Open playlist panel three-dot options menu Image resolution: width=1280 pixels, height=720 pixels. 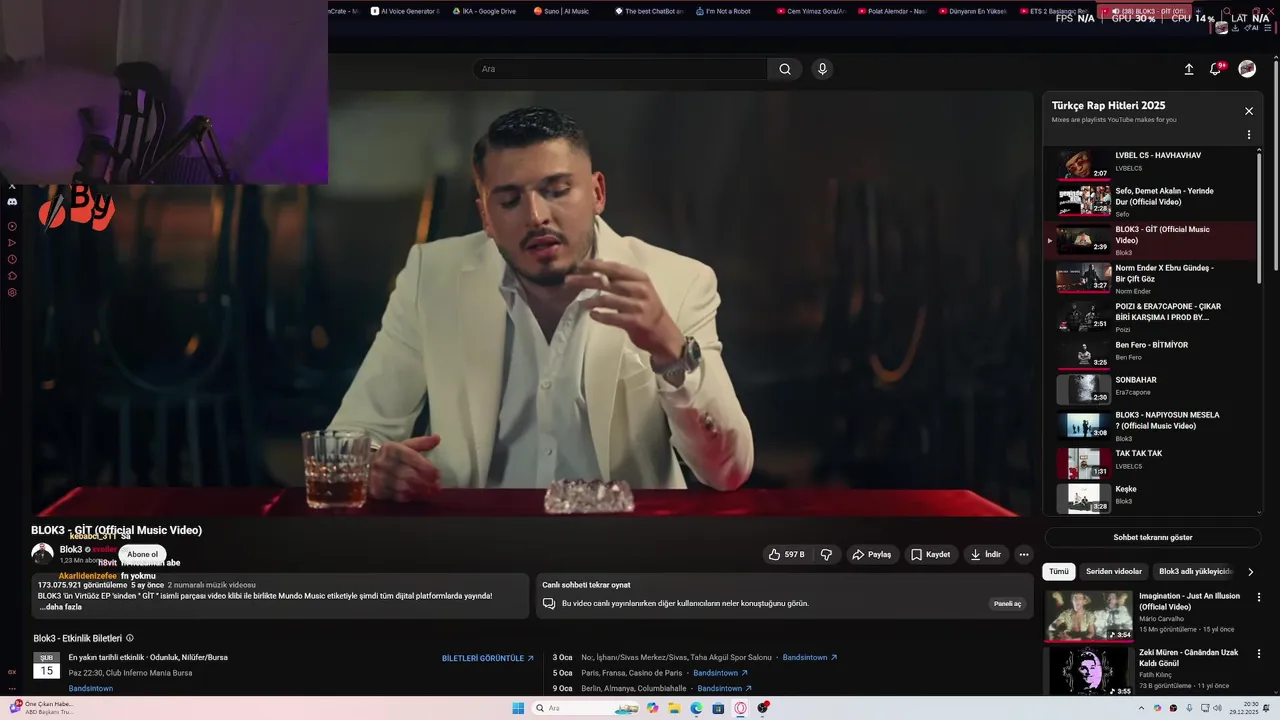click(x=1249, y=135)
